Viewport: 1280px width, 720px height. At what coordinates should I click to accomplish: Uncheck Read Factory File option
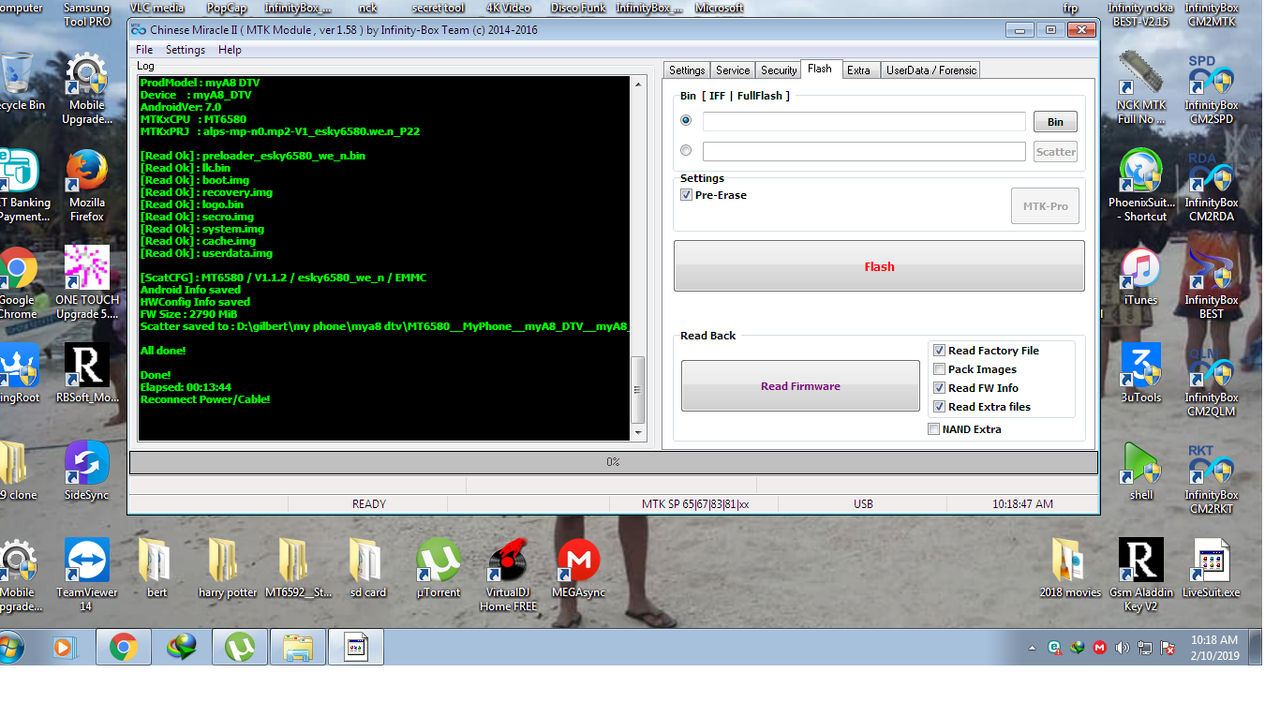(x=939, y=351)
